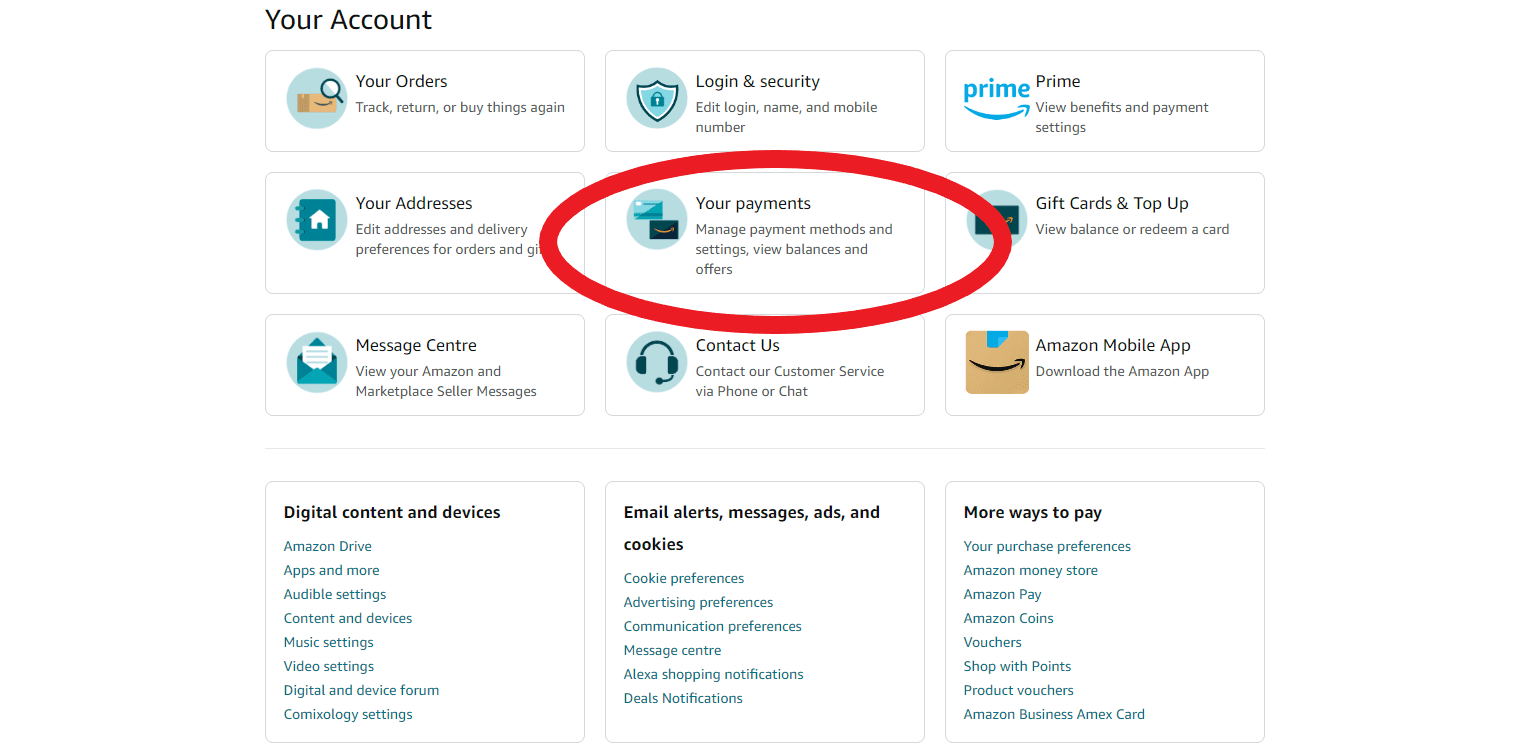Open Shop with Points link
1539x747 pixels.
(1017, 666)
